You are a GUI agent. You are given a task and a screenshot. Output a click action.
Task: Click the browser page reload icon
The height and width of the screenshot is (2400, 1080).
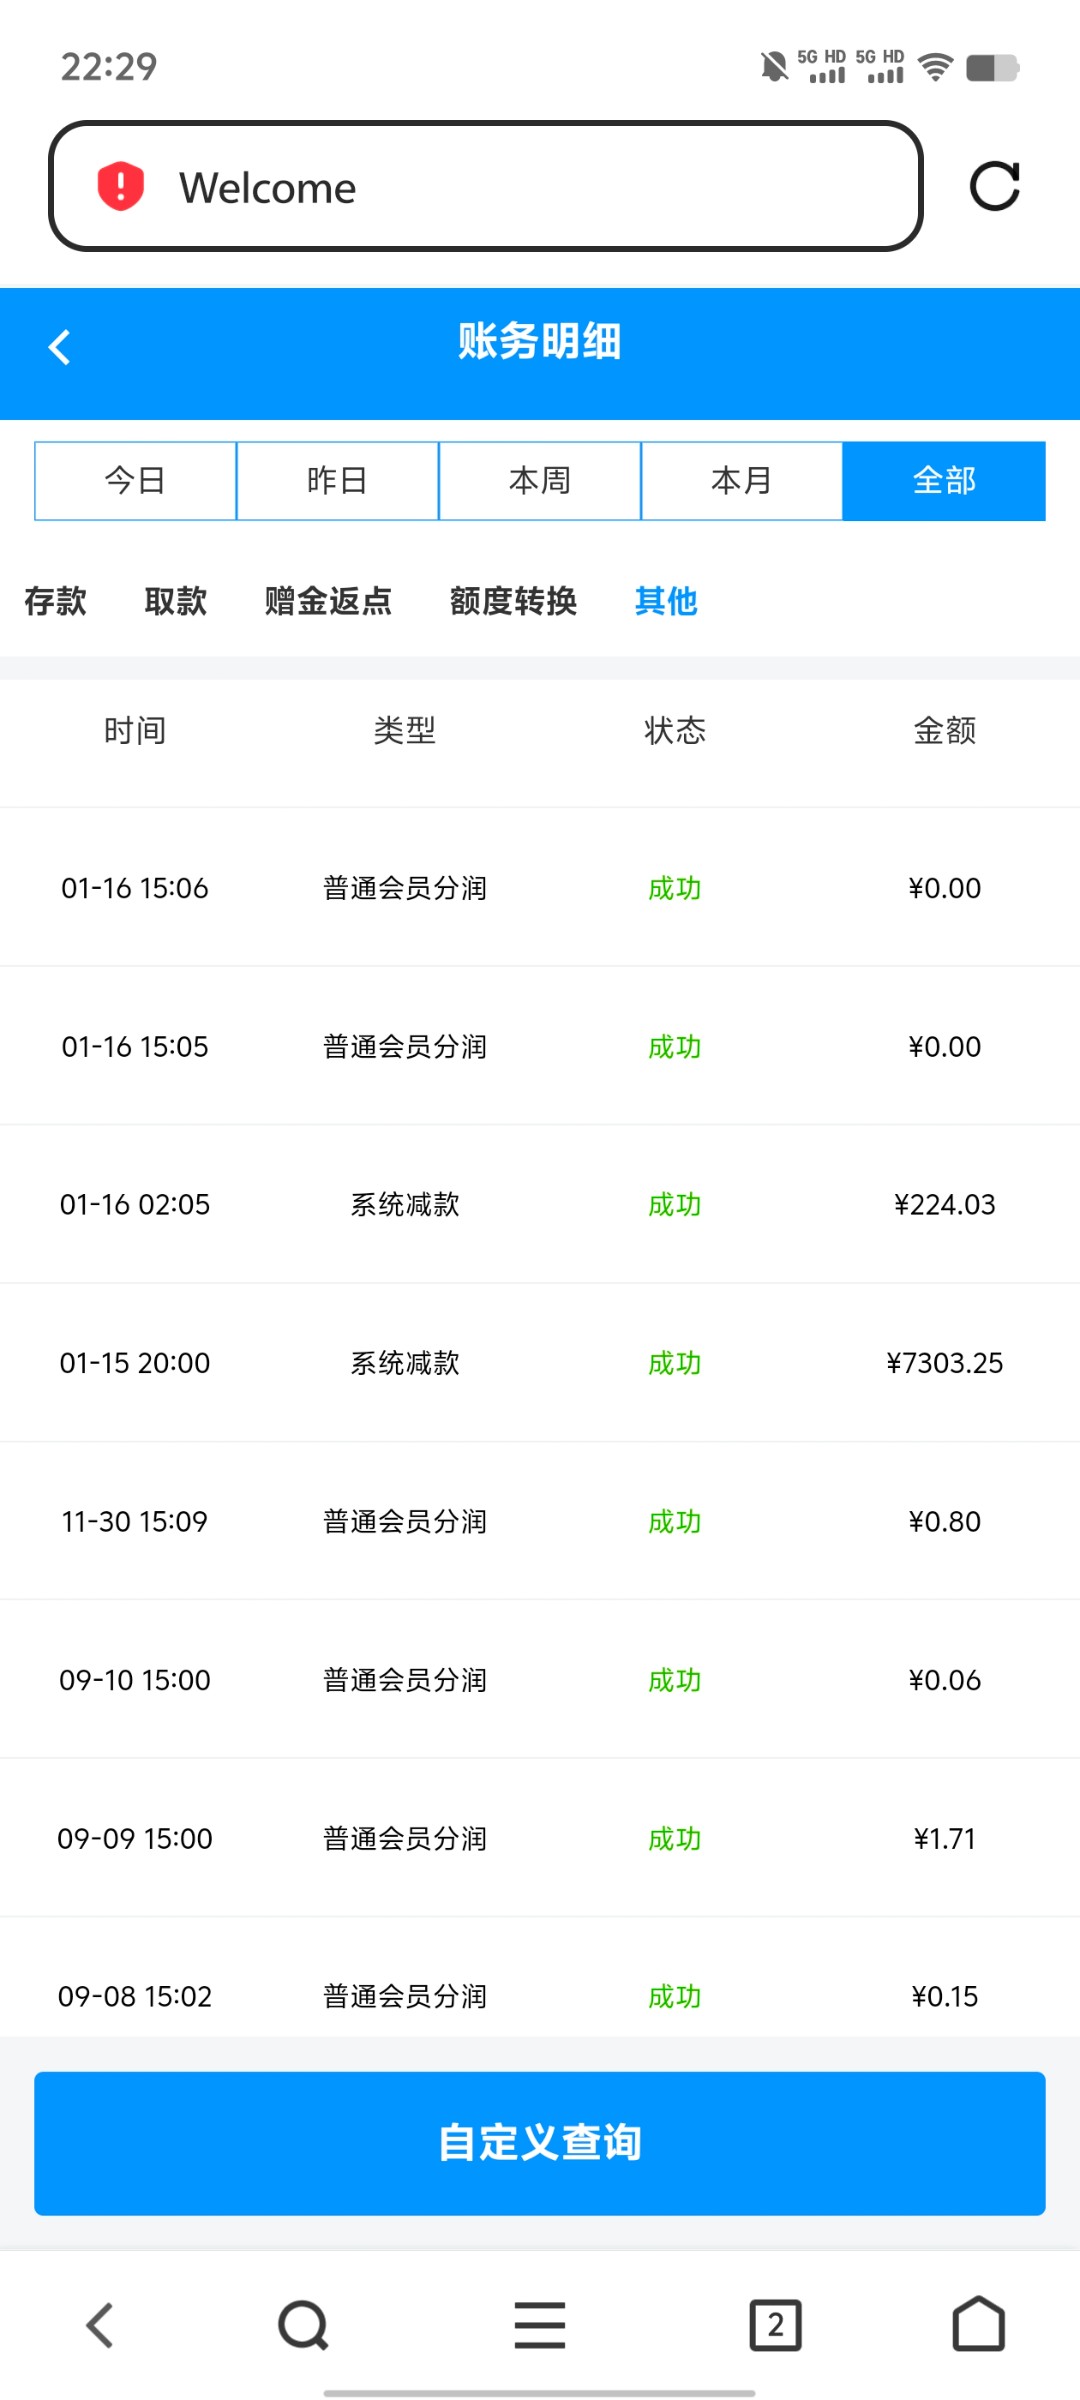click(995, 186)
